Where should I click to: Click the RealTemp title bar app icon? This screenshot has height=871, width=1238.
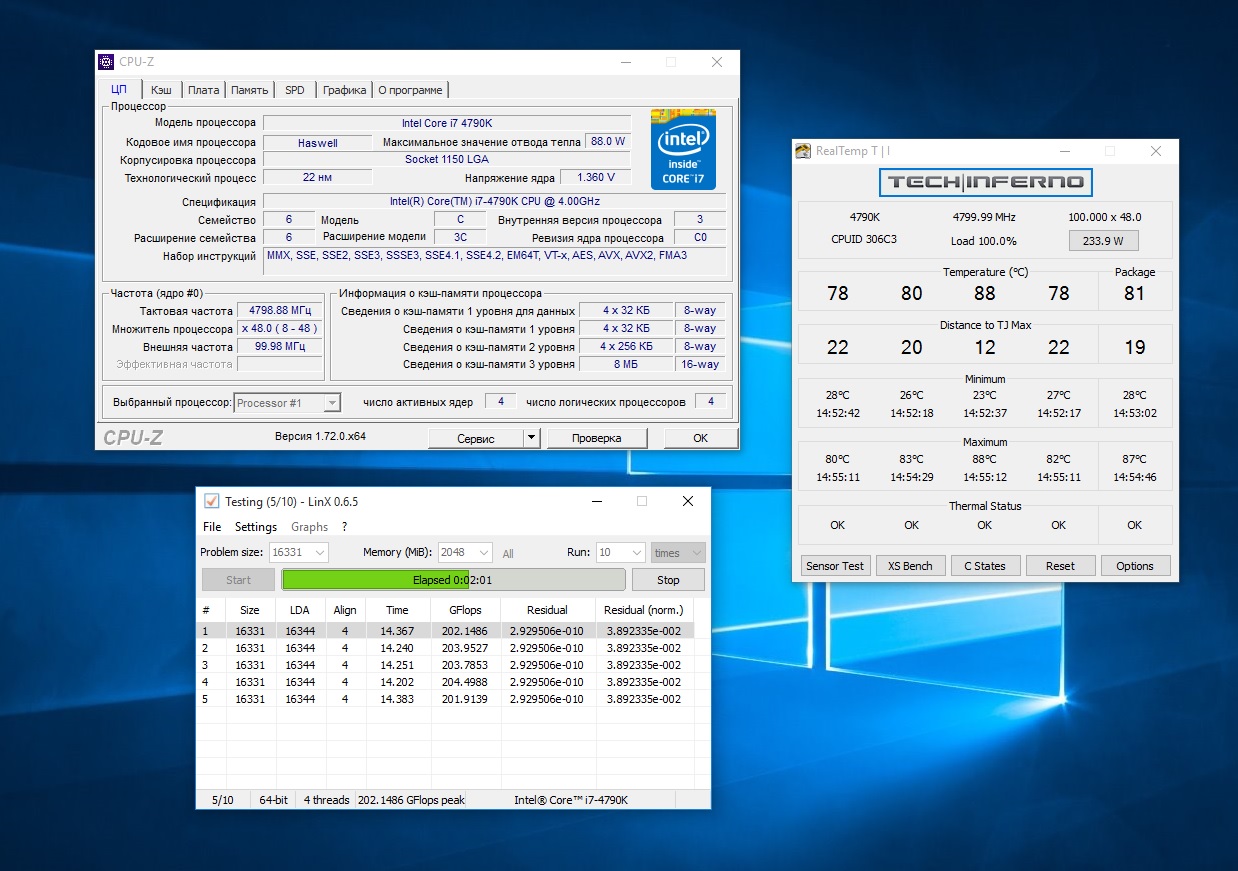[x=803, y=151]
